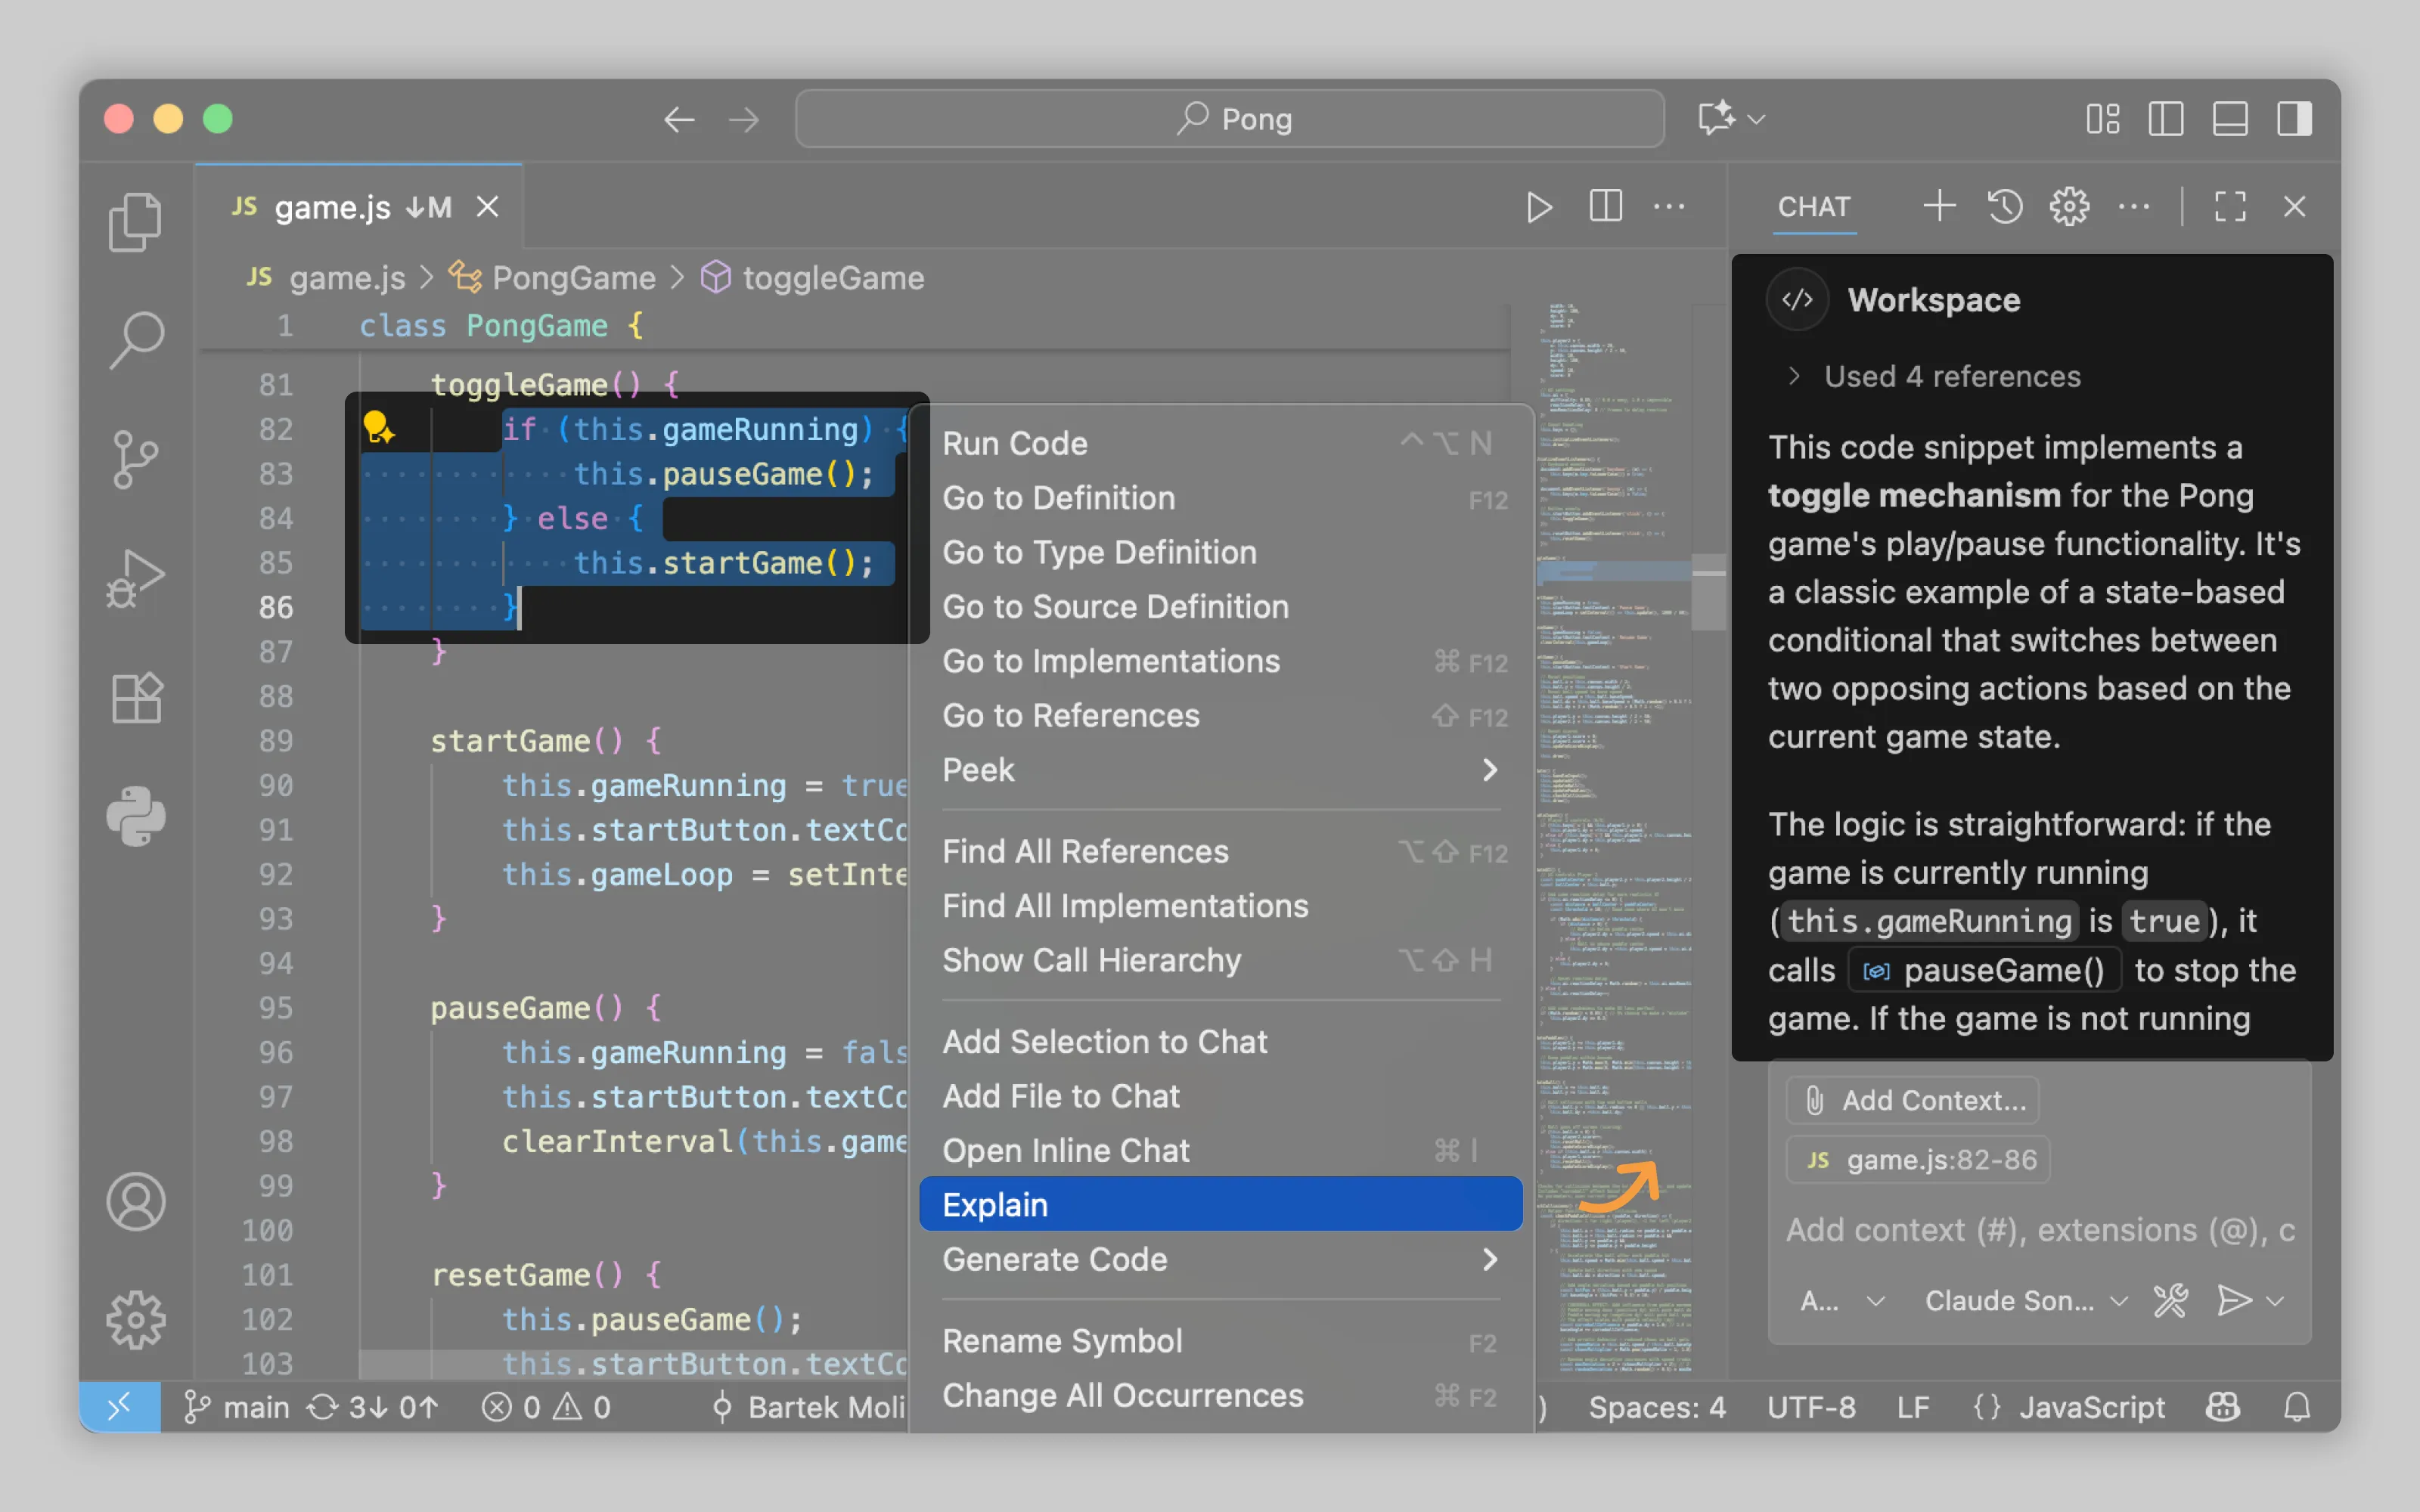Toggle the primary side bar layout

pos(2165,119)
